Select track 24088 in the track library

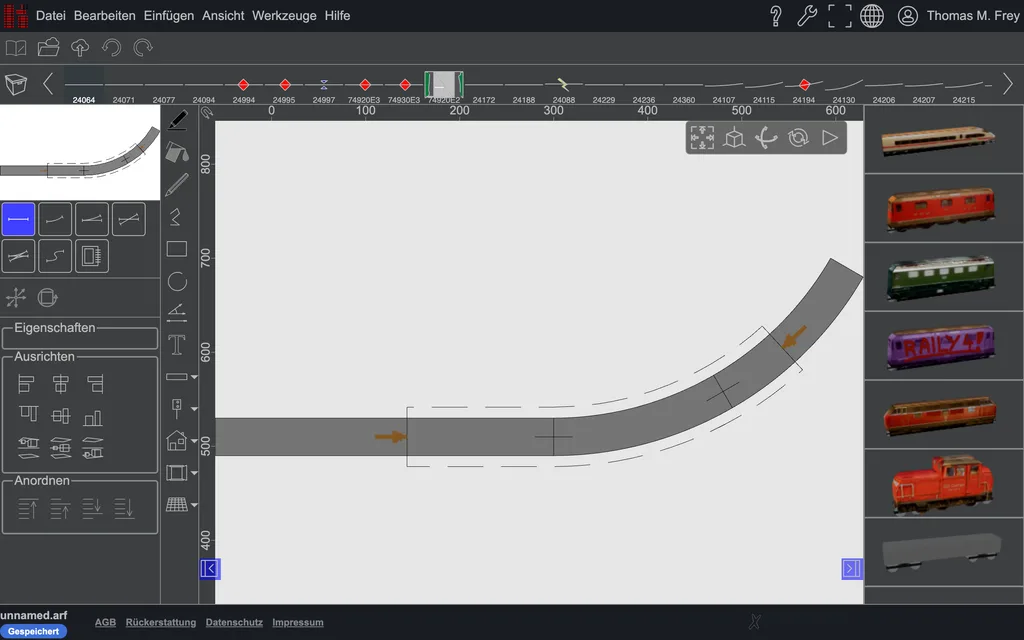pyautogui.click(x=564, y=89)
